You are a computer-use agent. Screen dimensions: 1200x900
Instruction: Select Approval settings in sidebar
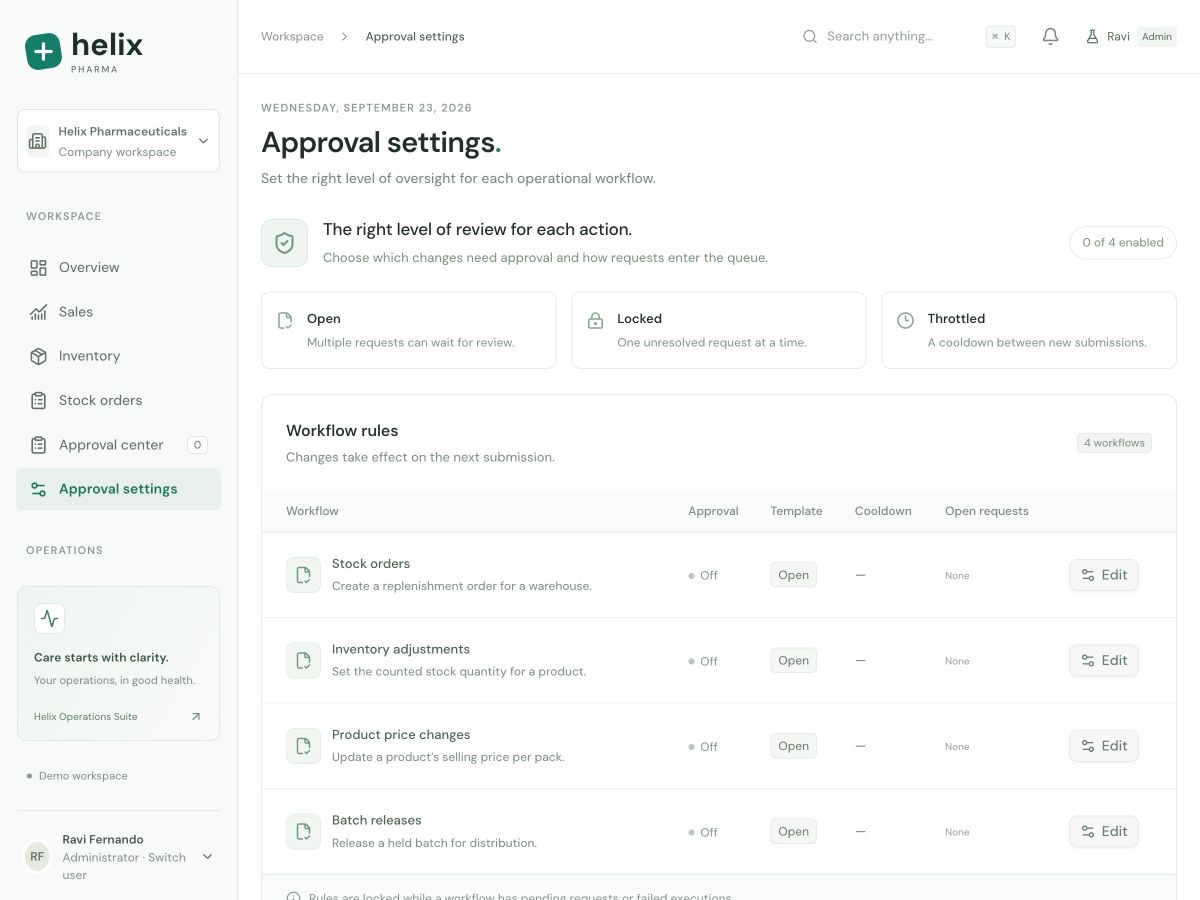(118, 489)
